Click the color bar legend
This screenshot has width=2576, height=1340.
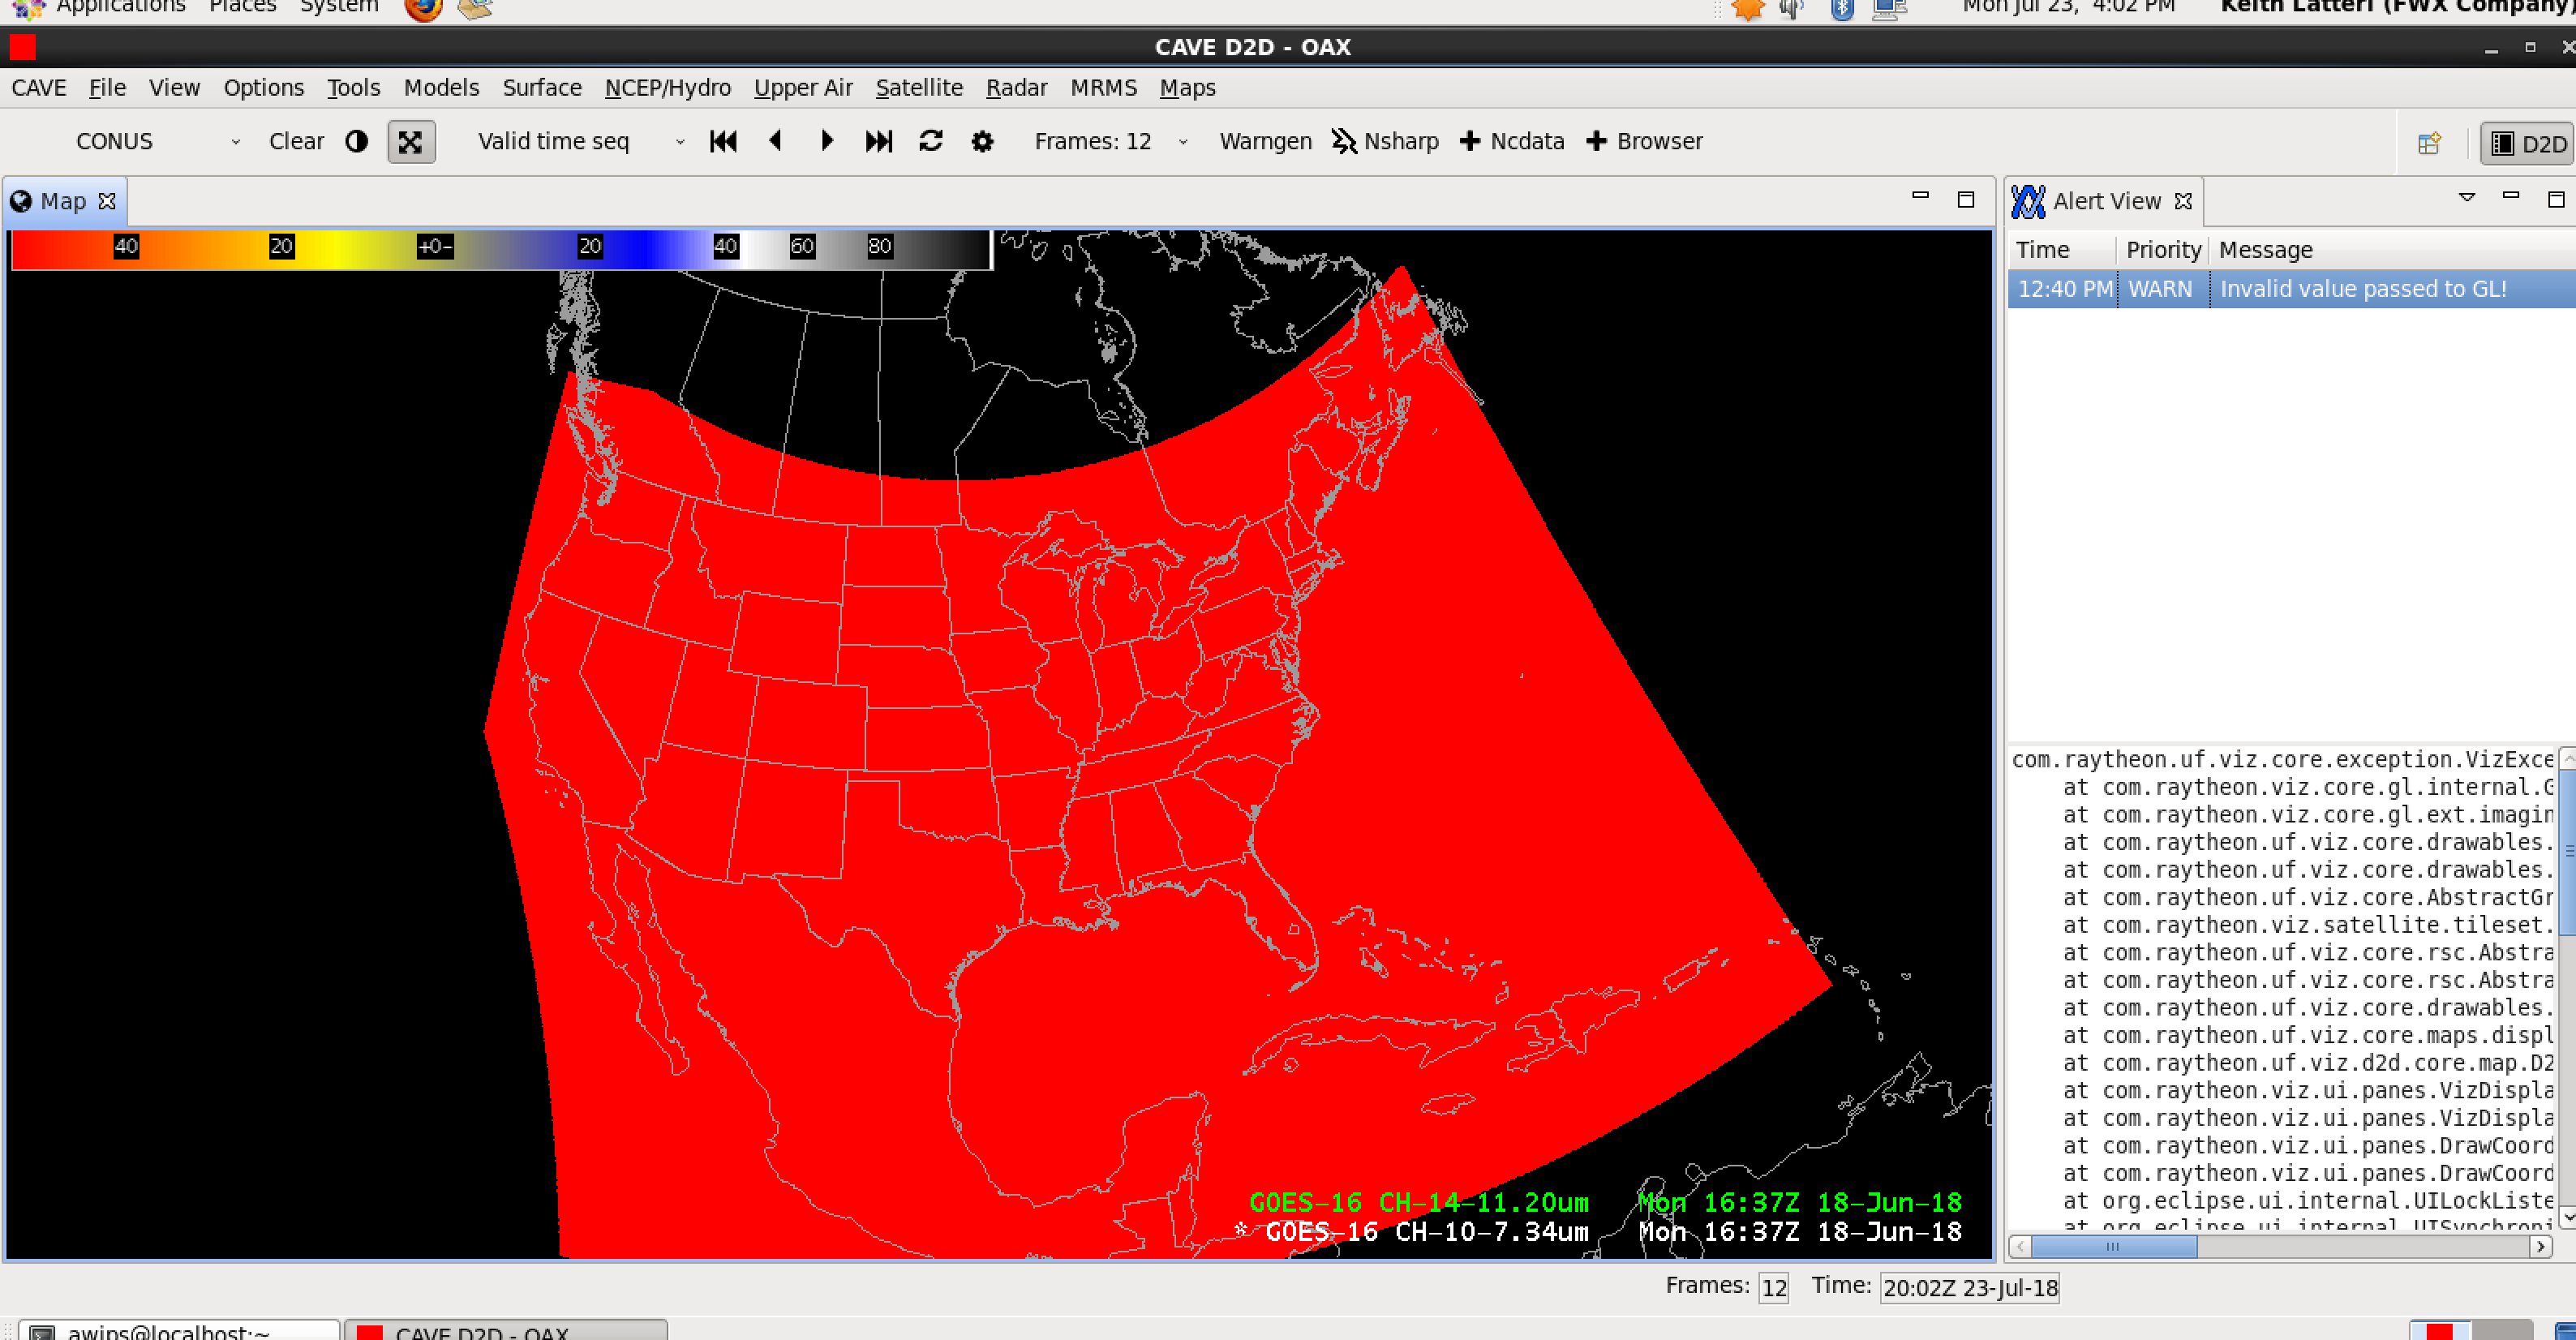tap(500, 249)
